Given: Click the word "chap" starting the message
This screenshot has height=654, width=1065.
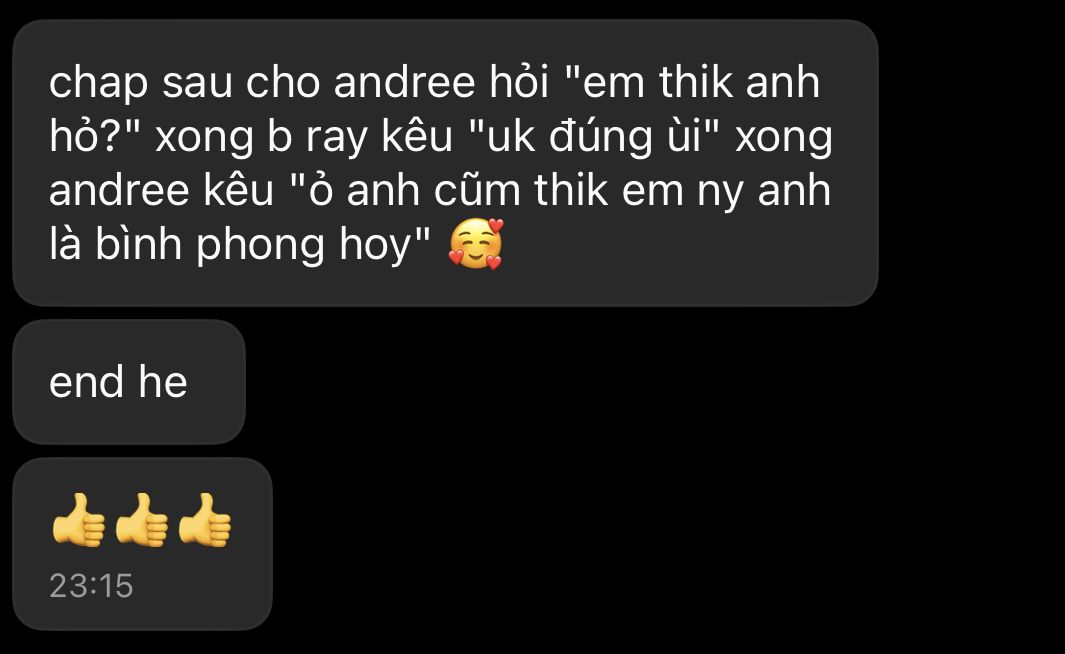Looking at the screenshot, I should click(x=98, y=84).
